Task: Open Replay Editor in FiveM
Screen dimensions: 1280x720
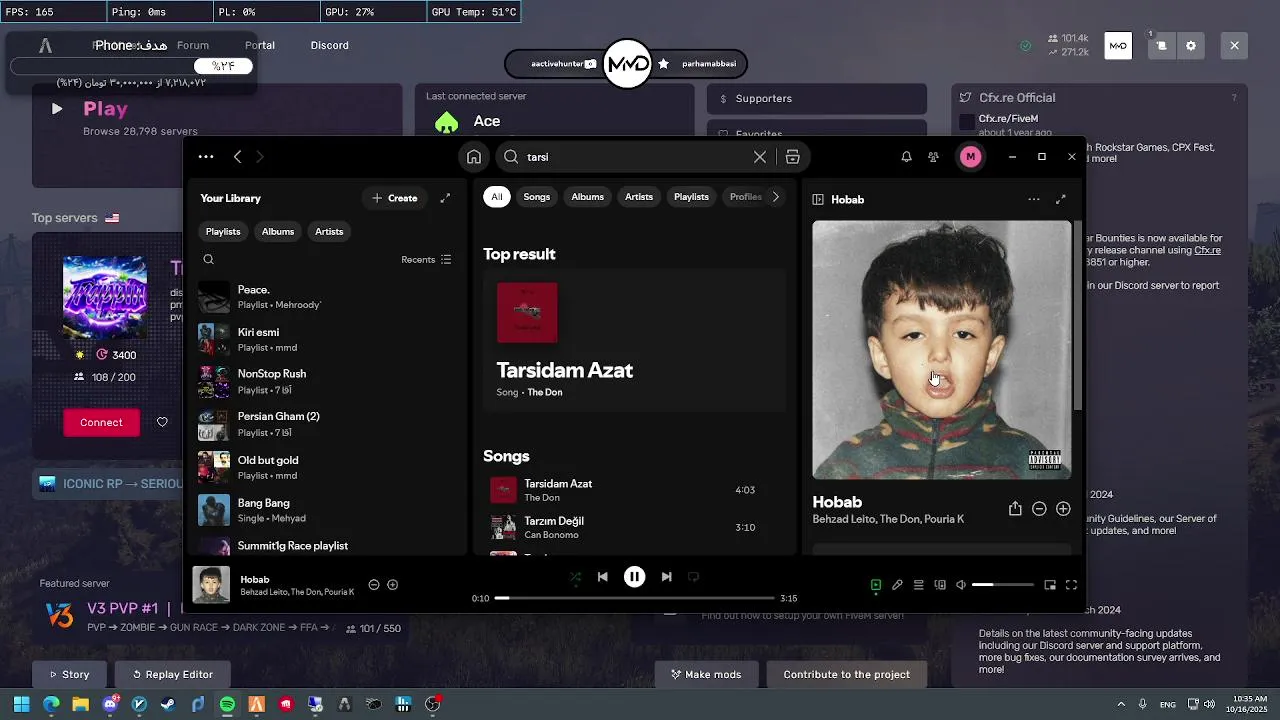Action: (172, 674)
